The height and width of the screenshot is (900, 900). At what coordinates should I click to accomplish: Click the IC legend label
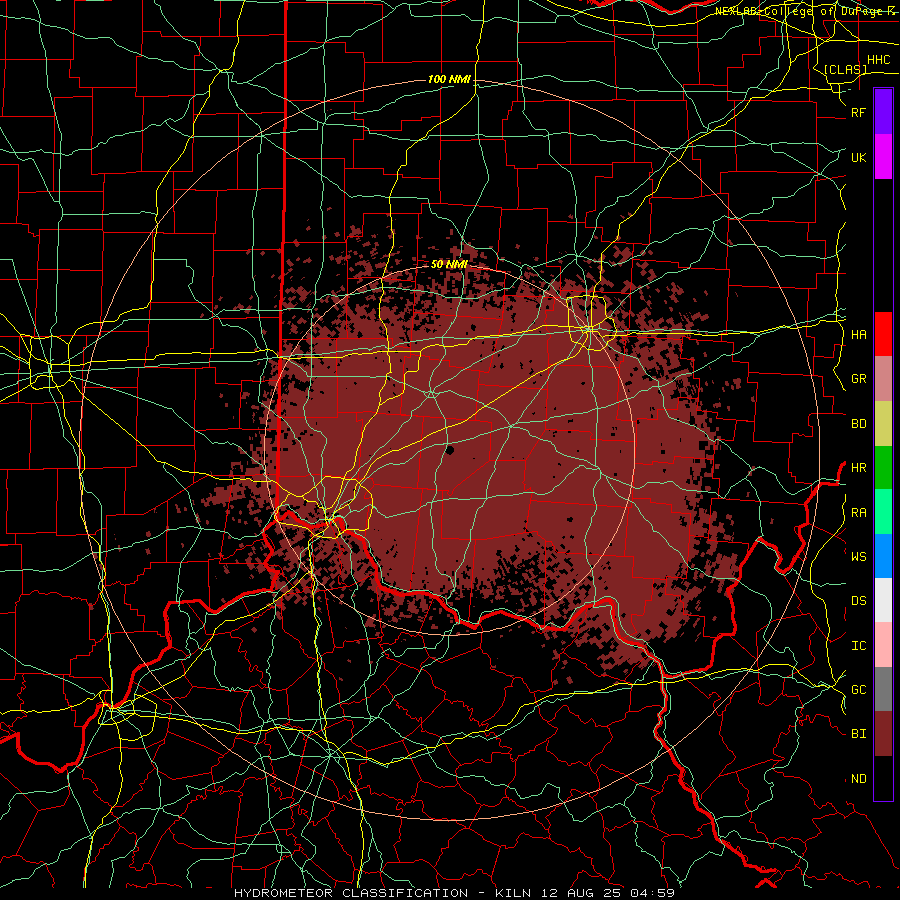(858, 646)
